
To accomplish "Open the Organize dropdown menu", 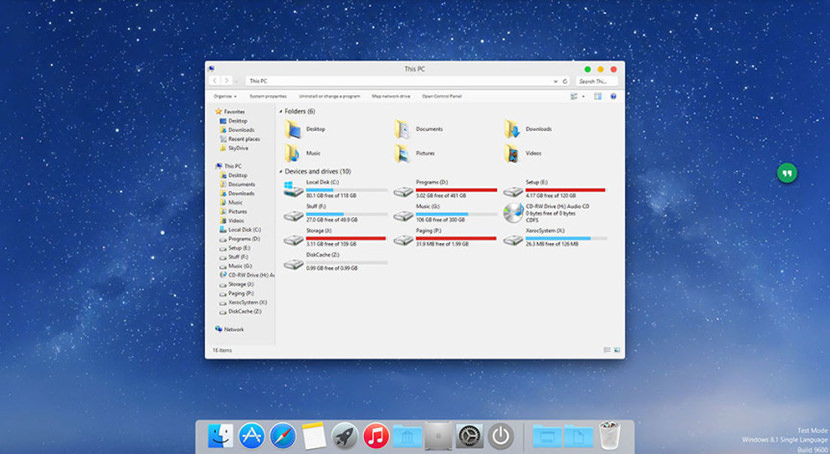I will (x=225, y=96).
